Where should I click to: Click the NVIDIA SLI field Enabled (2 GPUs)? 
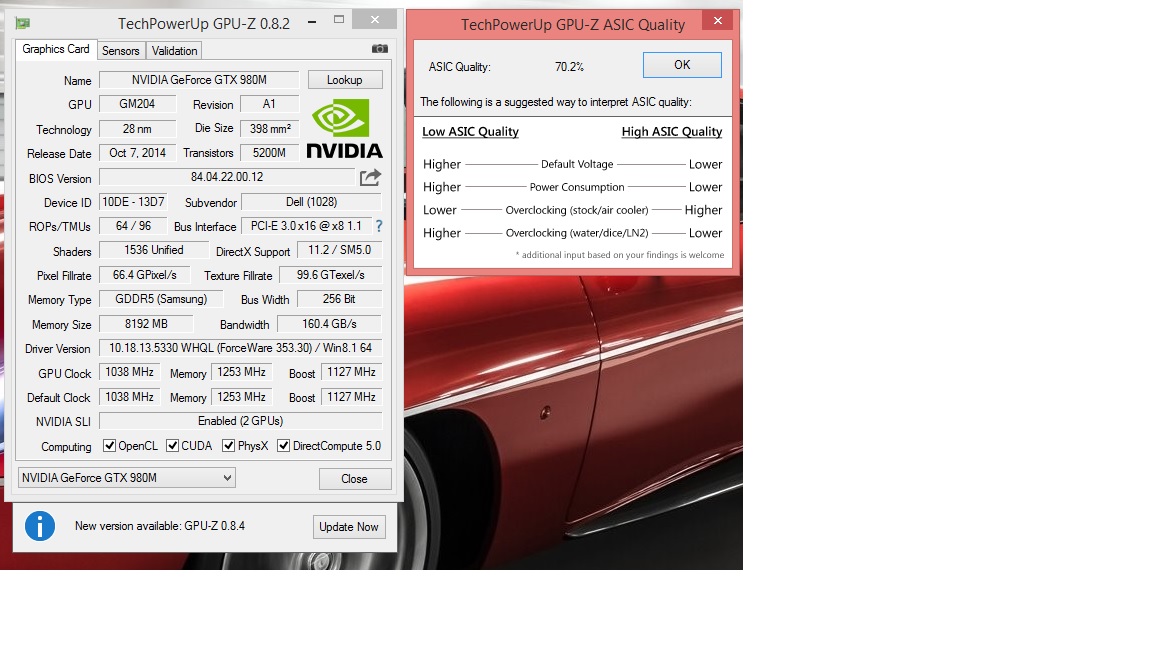[240, 421]
